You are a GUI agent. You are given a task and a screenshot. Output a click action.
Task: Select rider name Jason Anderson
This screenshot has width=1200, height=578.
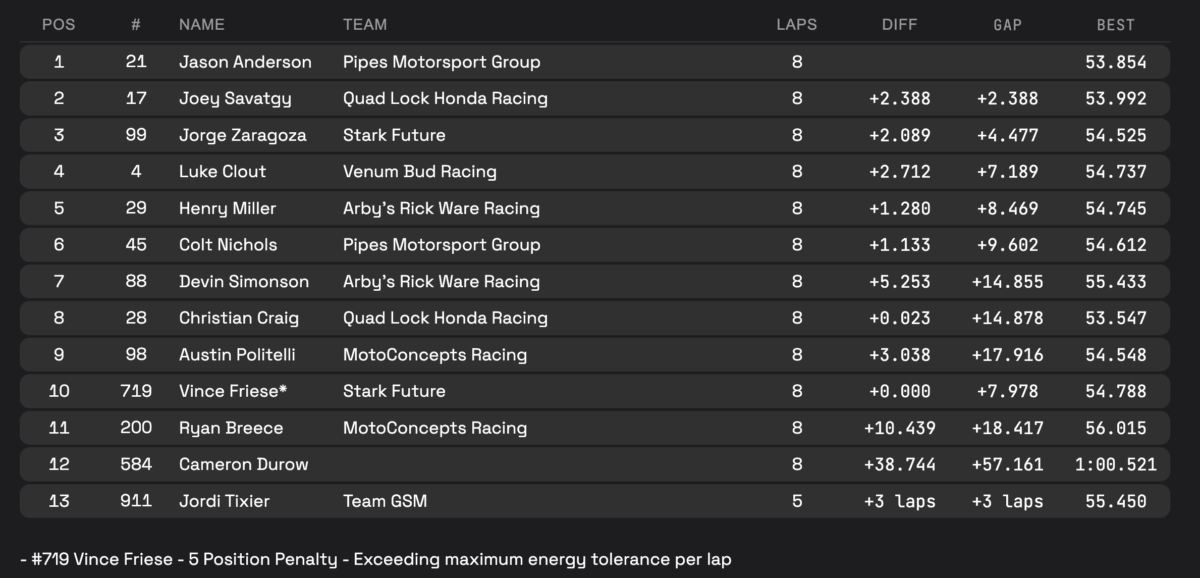pos(245,62)
